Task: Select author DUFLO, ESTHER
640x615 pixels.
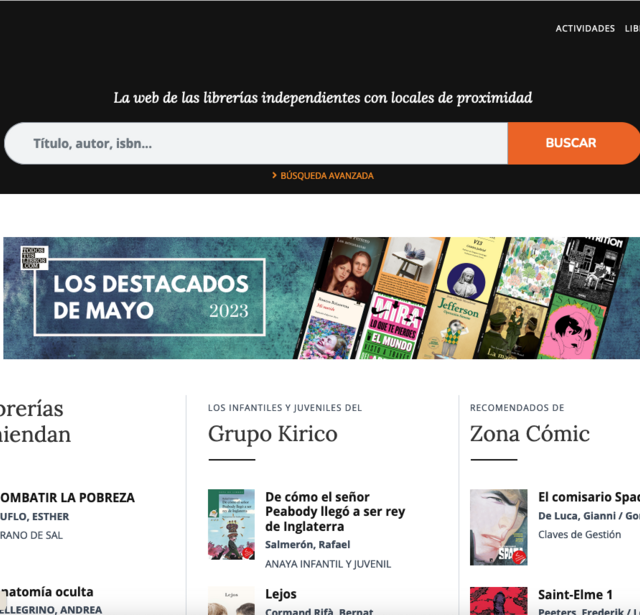Action: pos(34,517)
